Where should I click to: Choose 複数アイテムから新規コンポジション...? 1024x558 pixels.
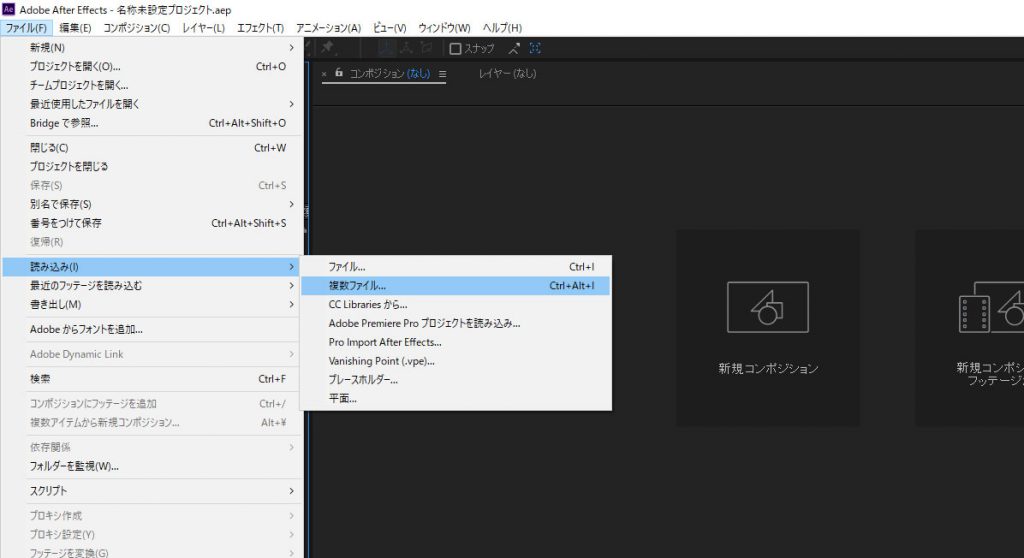click(151, 423)
